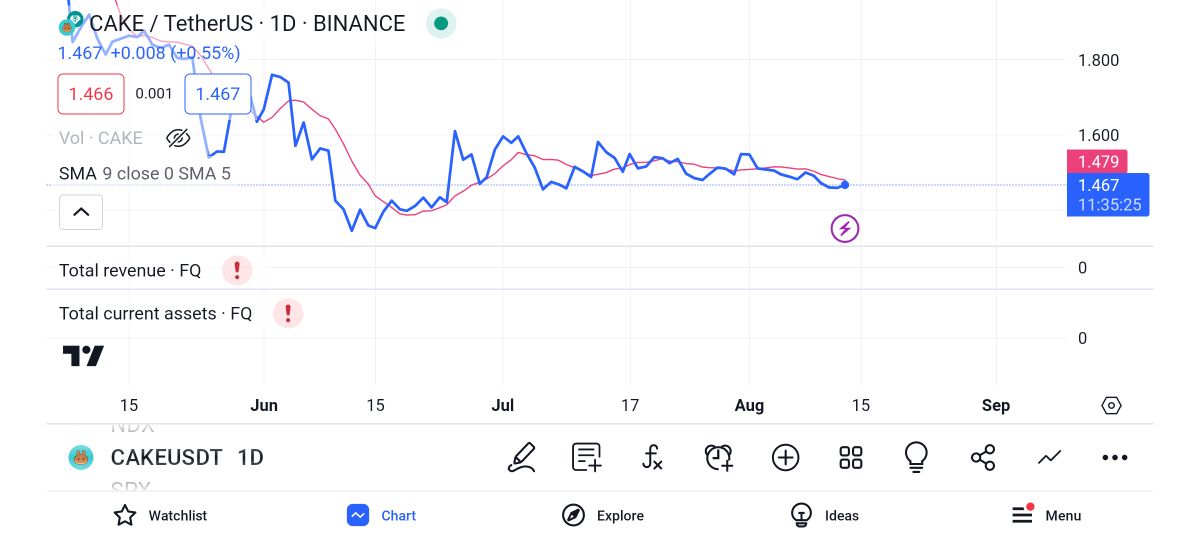Tap the add symbol plus icon
The image size is (1200, 540).
(x=785, y=458)
